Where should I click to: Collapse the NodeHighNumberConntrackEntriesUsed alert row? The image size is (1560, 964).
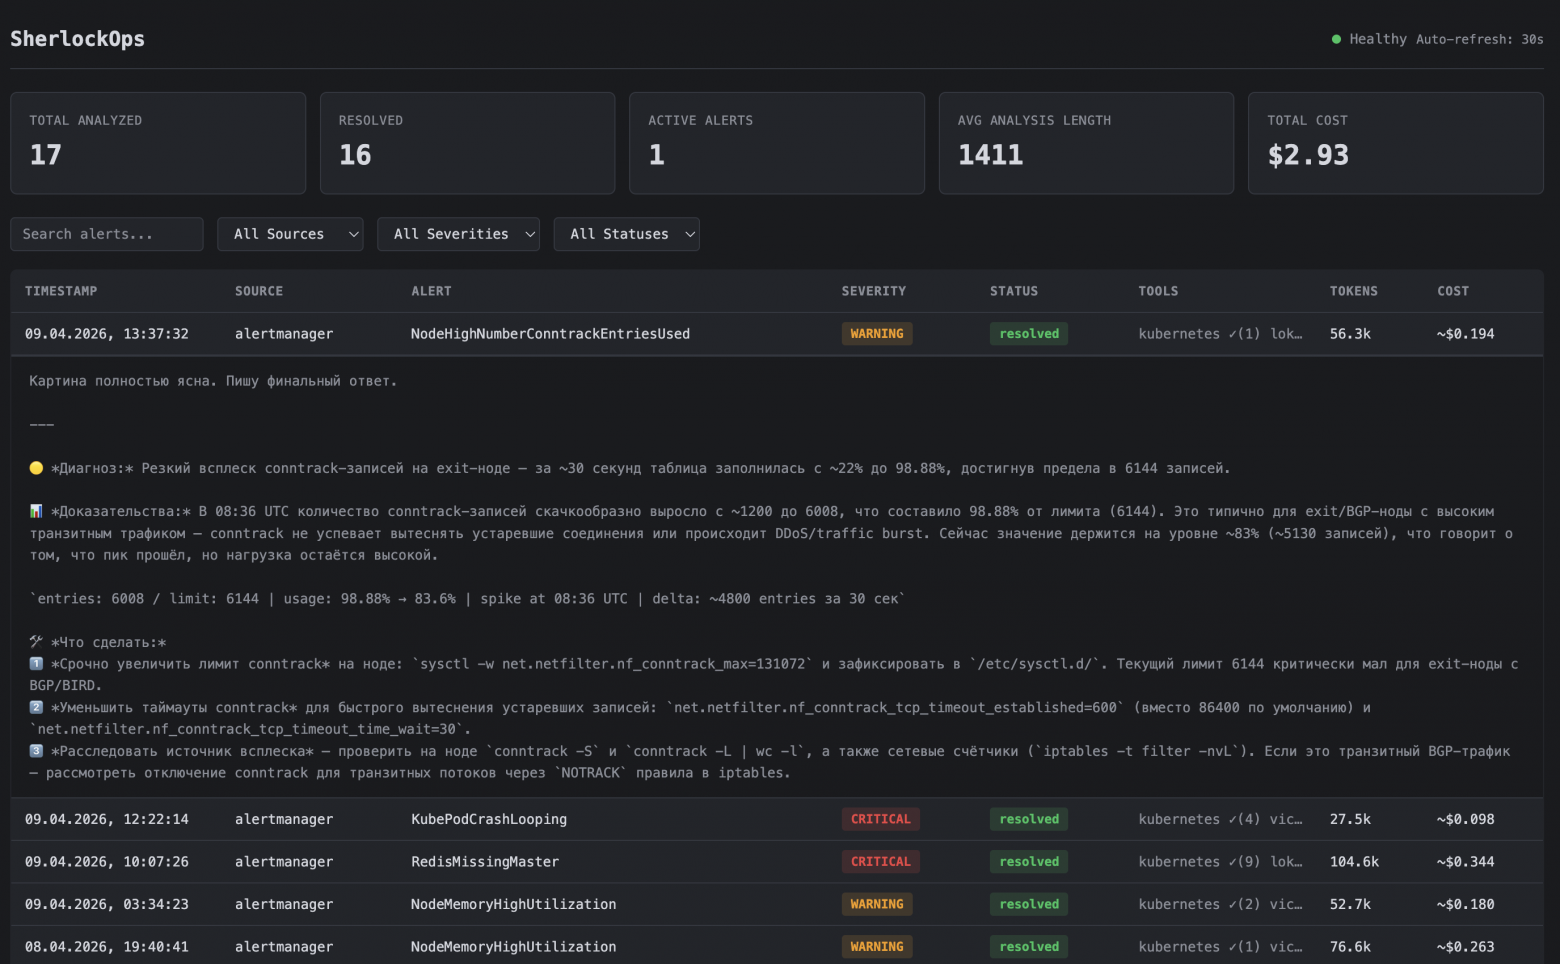click(550, 334)
